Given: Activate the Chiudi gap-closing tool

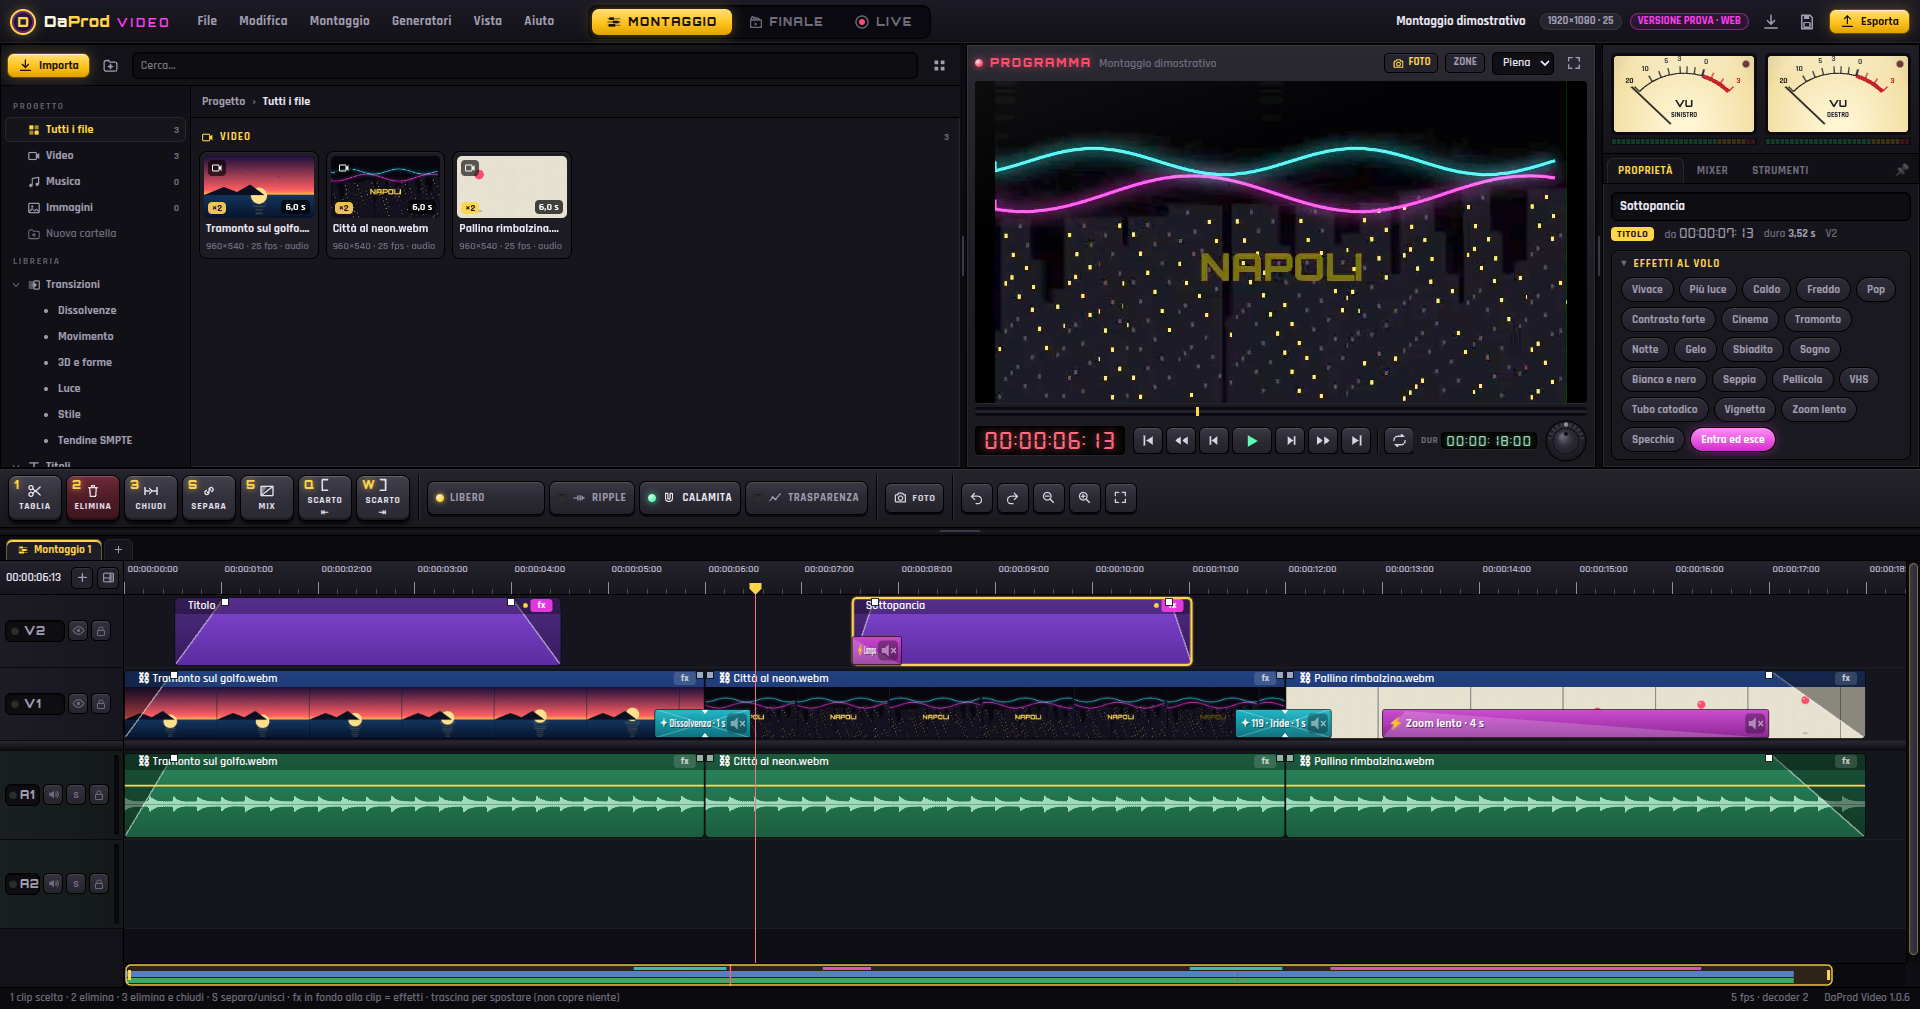Looking at the screenshot, I should 151,497.
